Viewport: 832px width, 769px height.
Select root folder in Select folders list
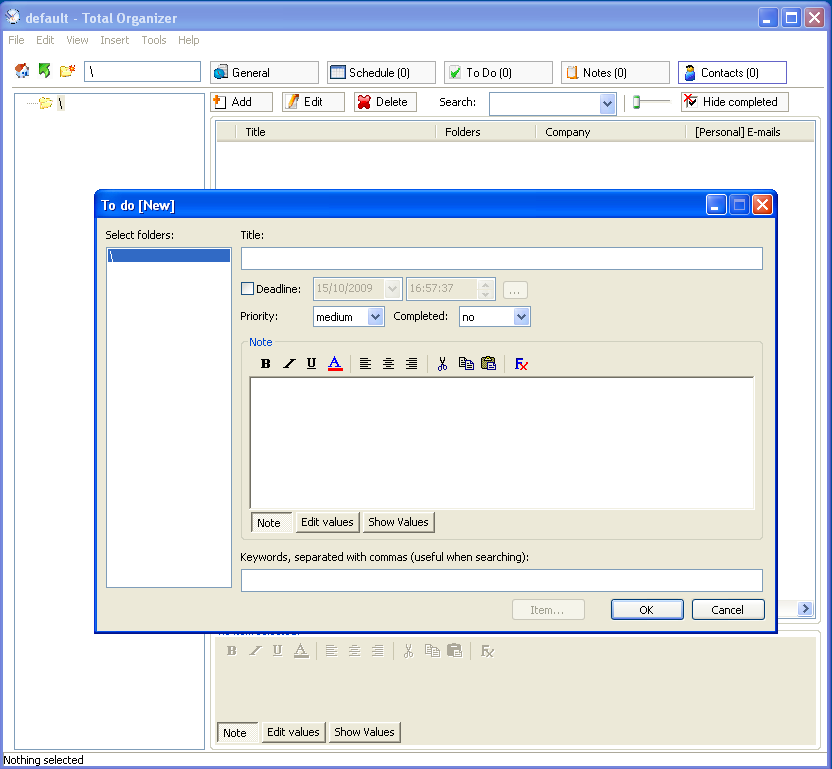tap(169, 255)
